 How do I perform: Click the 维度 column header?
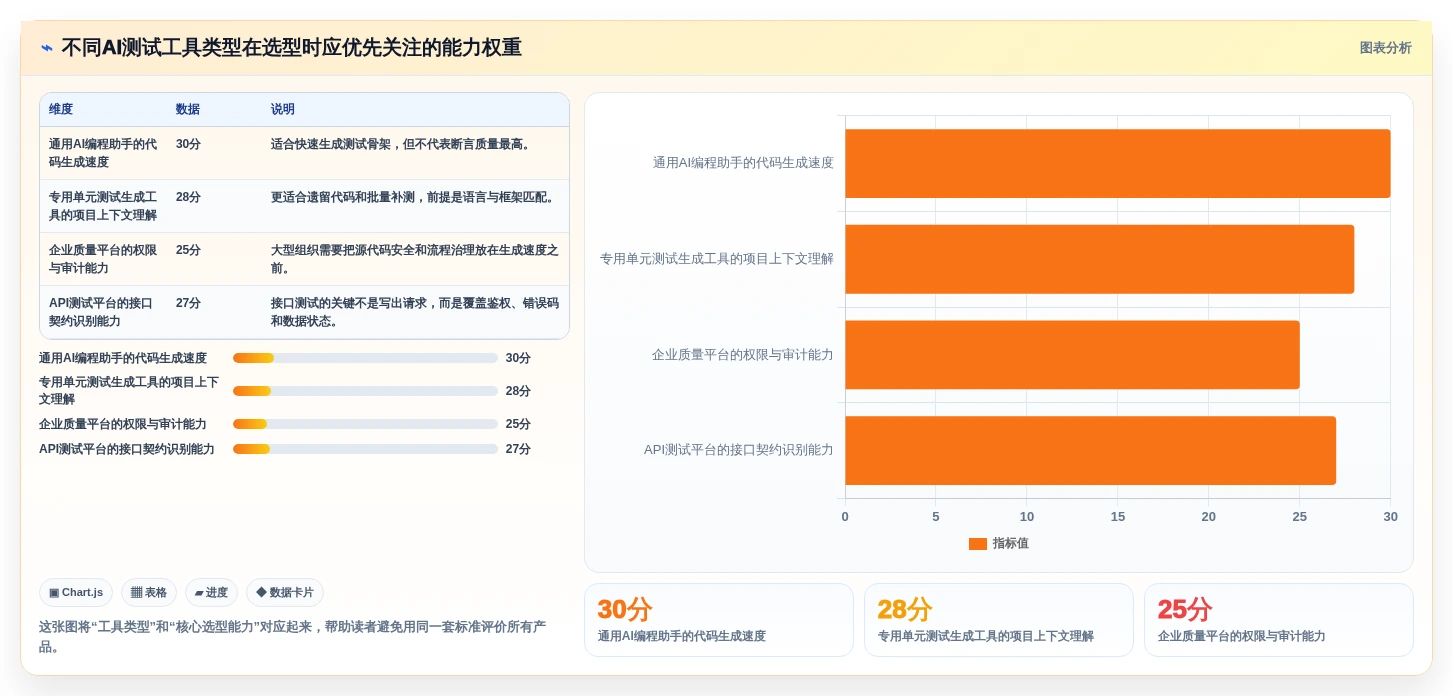(x=61, y=110)
